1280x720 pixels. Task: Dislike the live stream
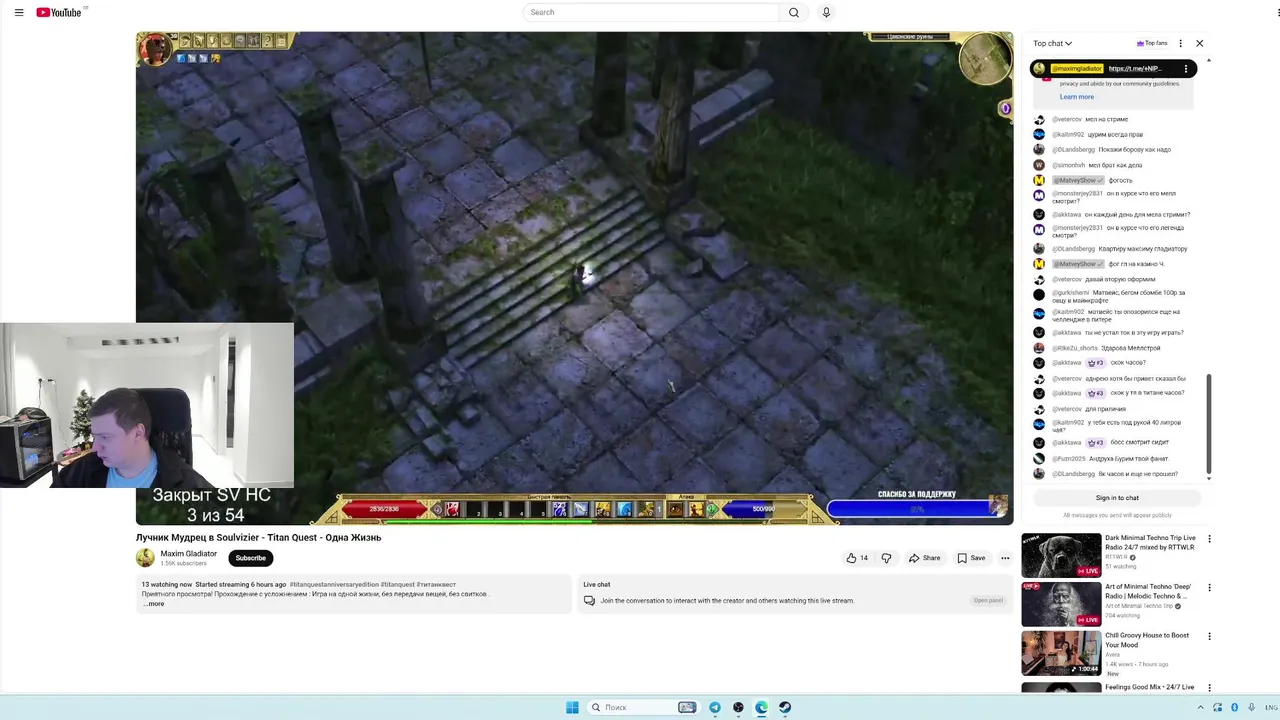click(x=886, y=558)
